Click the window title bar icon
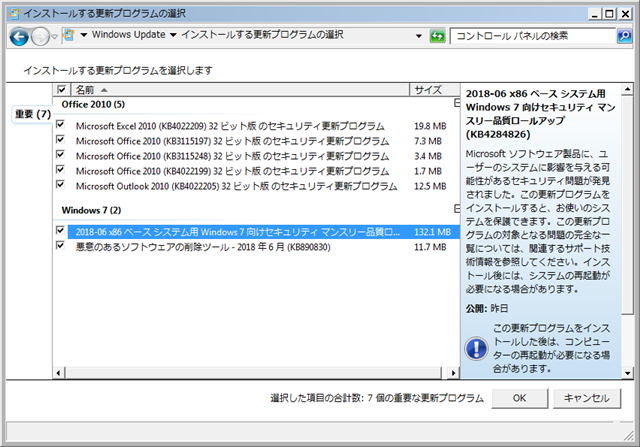640x447 pixels. pos(14,13)
